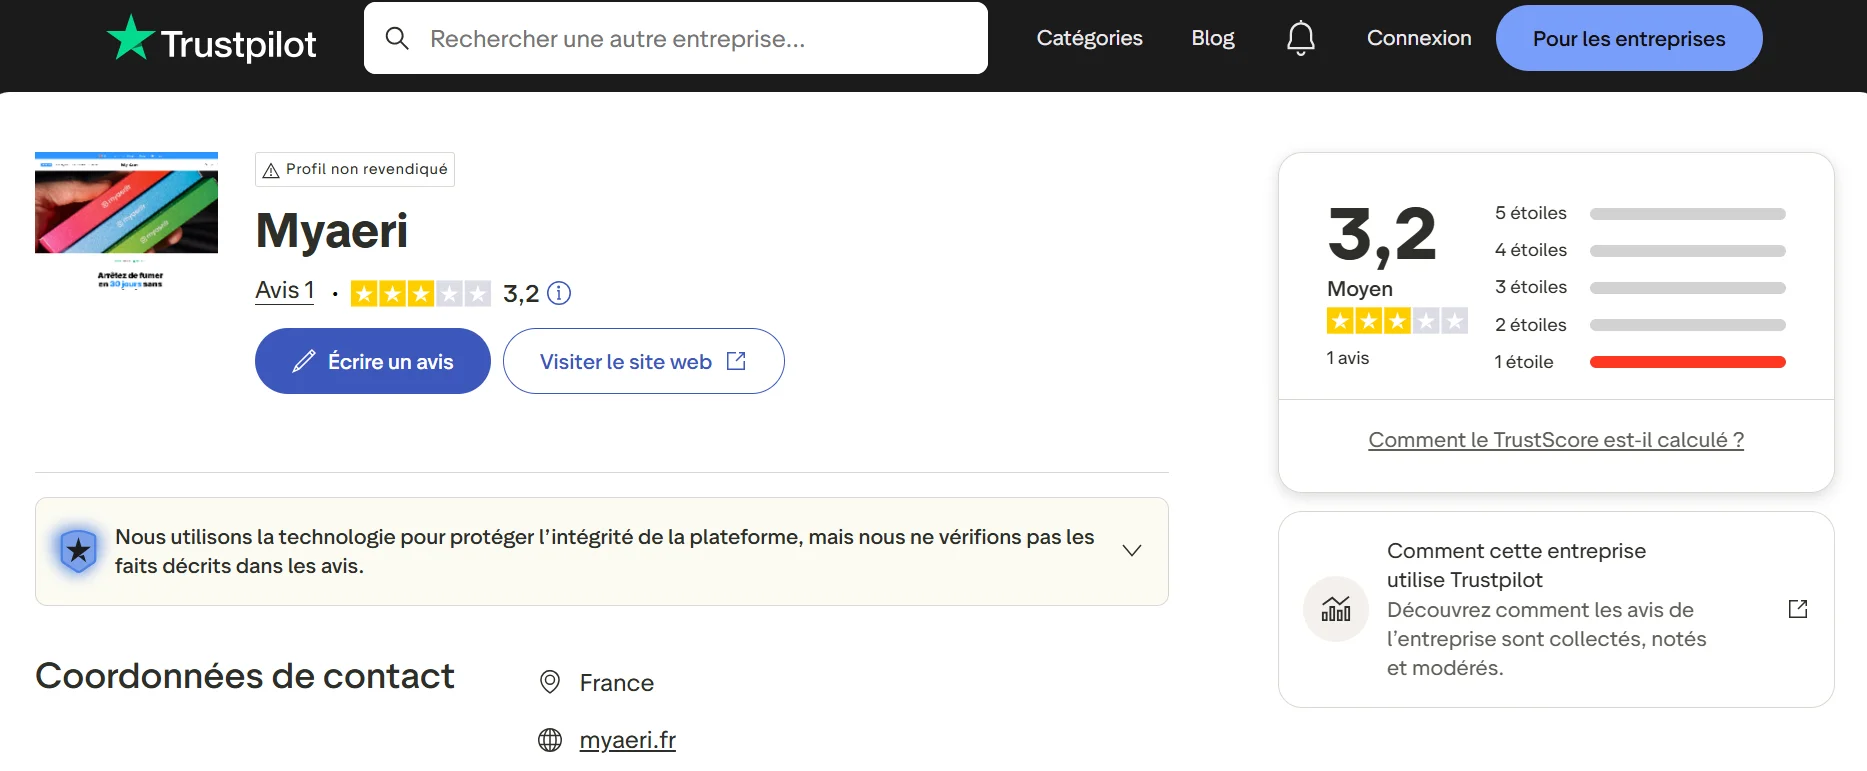Go to the Blog page
Image resolution: width=1867 pixels, height=771 pixels.
click(x=1212, y=38)
